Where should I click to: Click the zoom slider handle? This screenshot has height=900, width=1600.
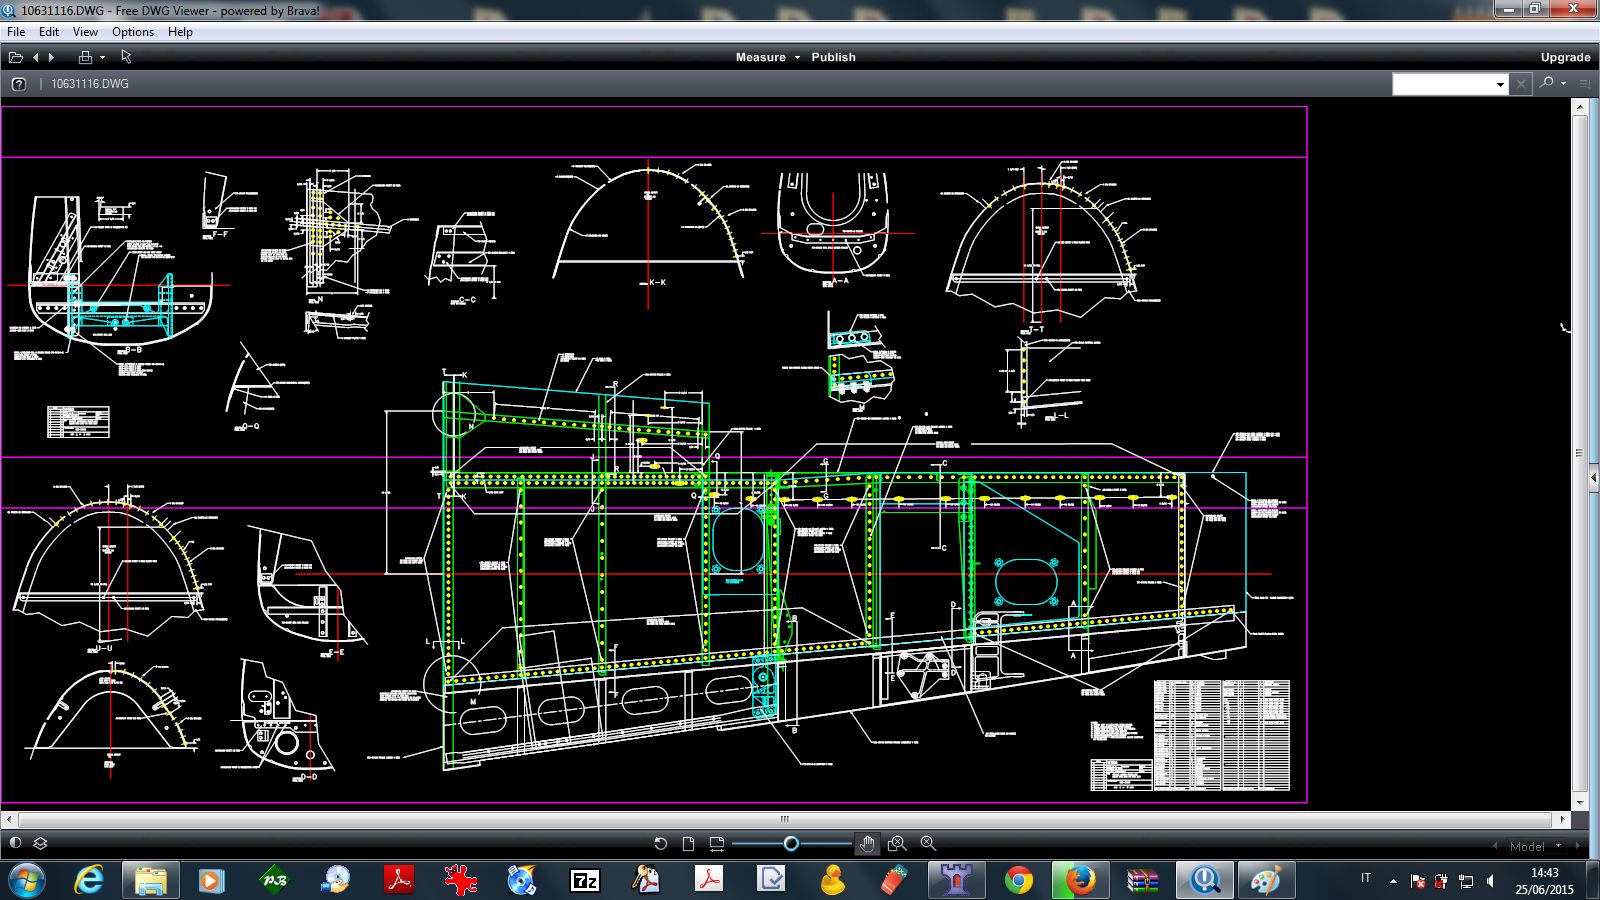coord(791,844)
